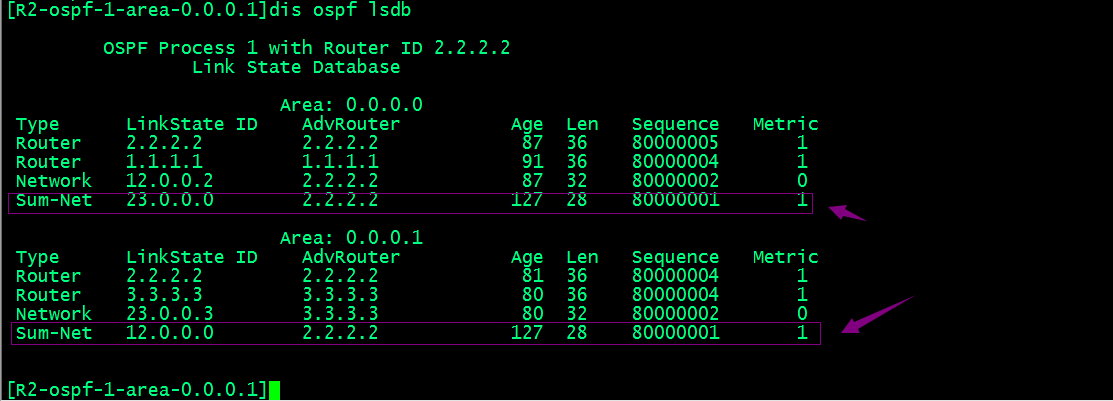
Task: Click LinkState ID 12.0.0.2
Action: pos(170,180)
